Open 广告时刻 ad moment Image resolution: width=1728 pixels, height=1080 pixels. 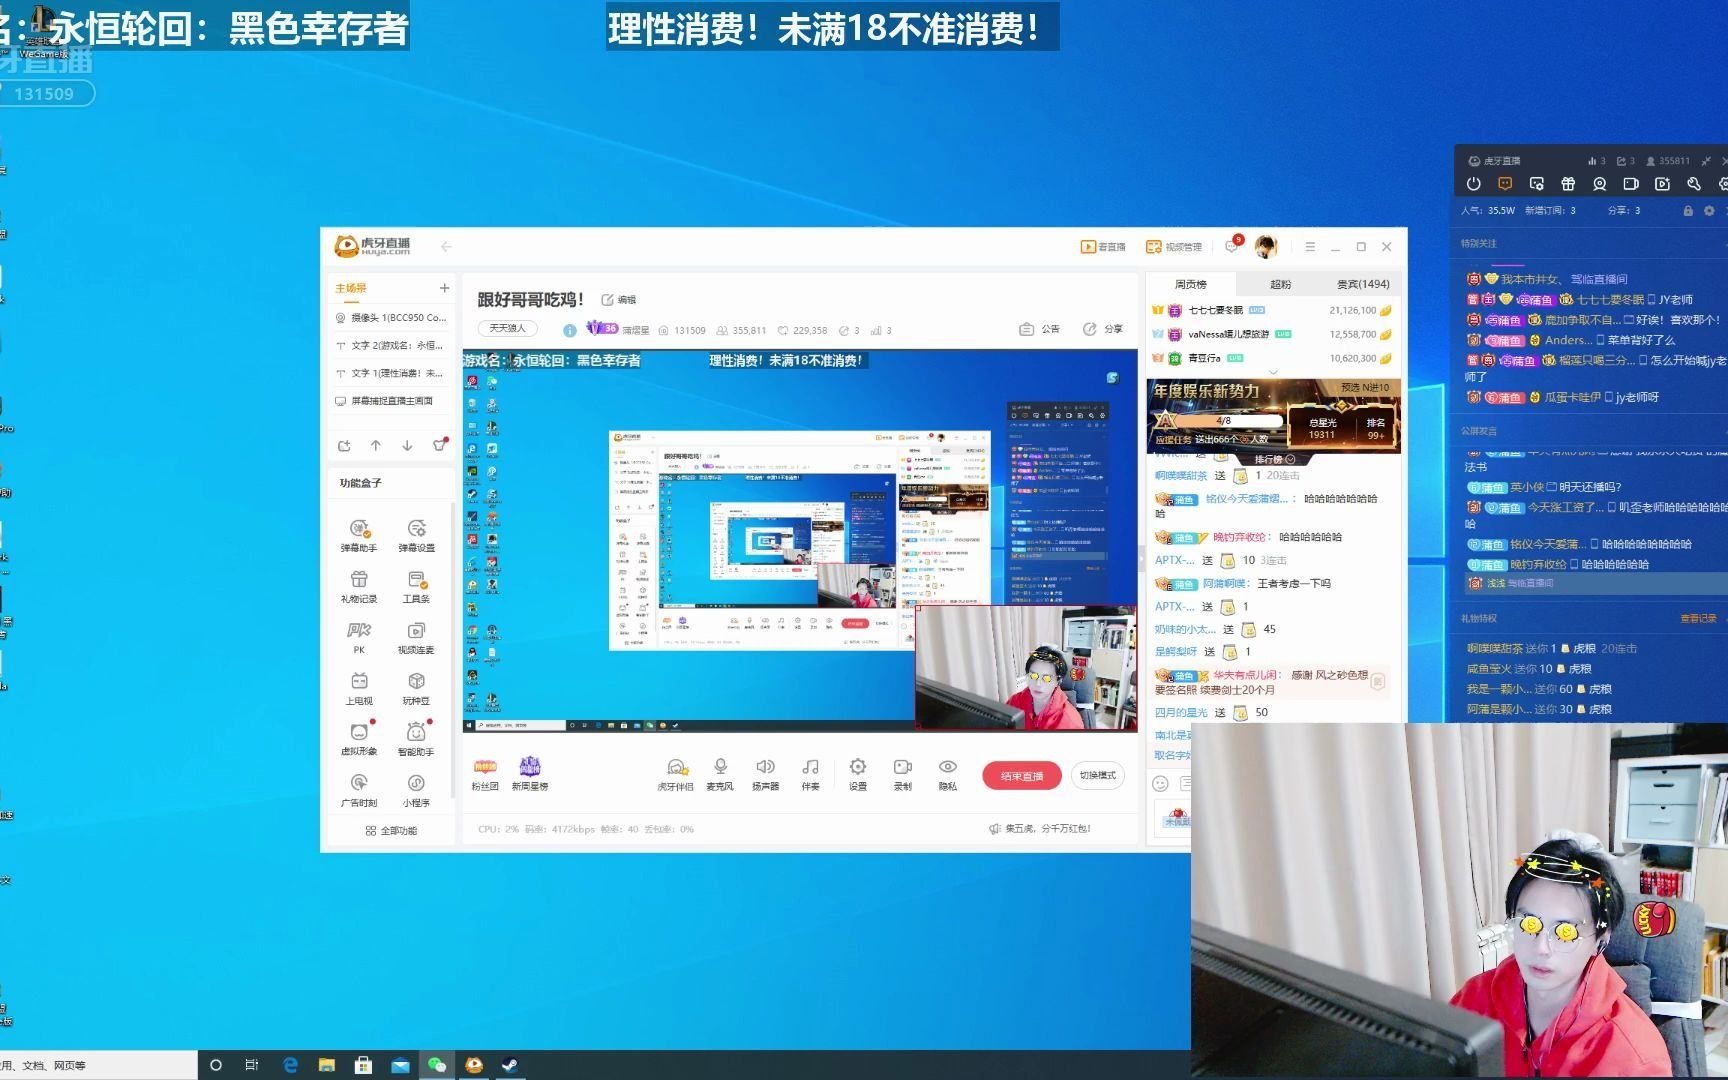tap(359, 791)
